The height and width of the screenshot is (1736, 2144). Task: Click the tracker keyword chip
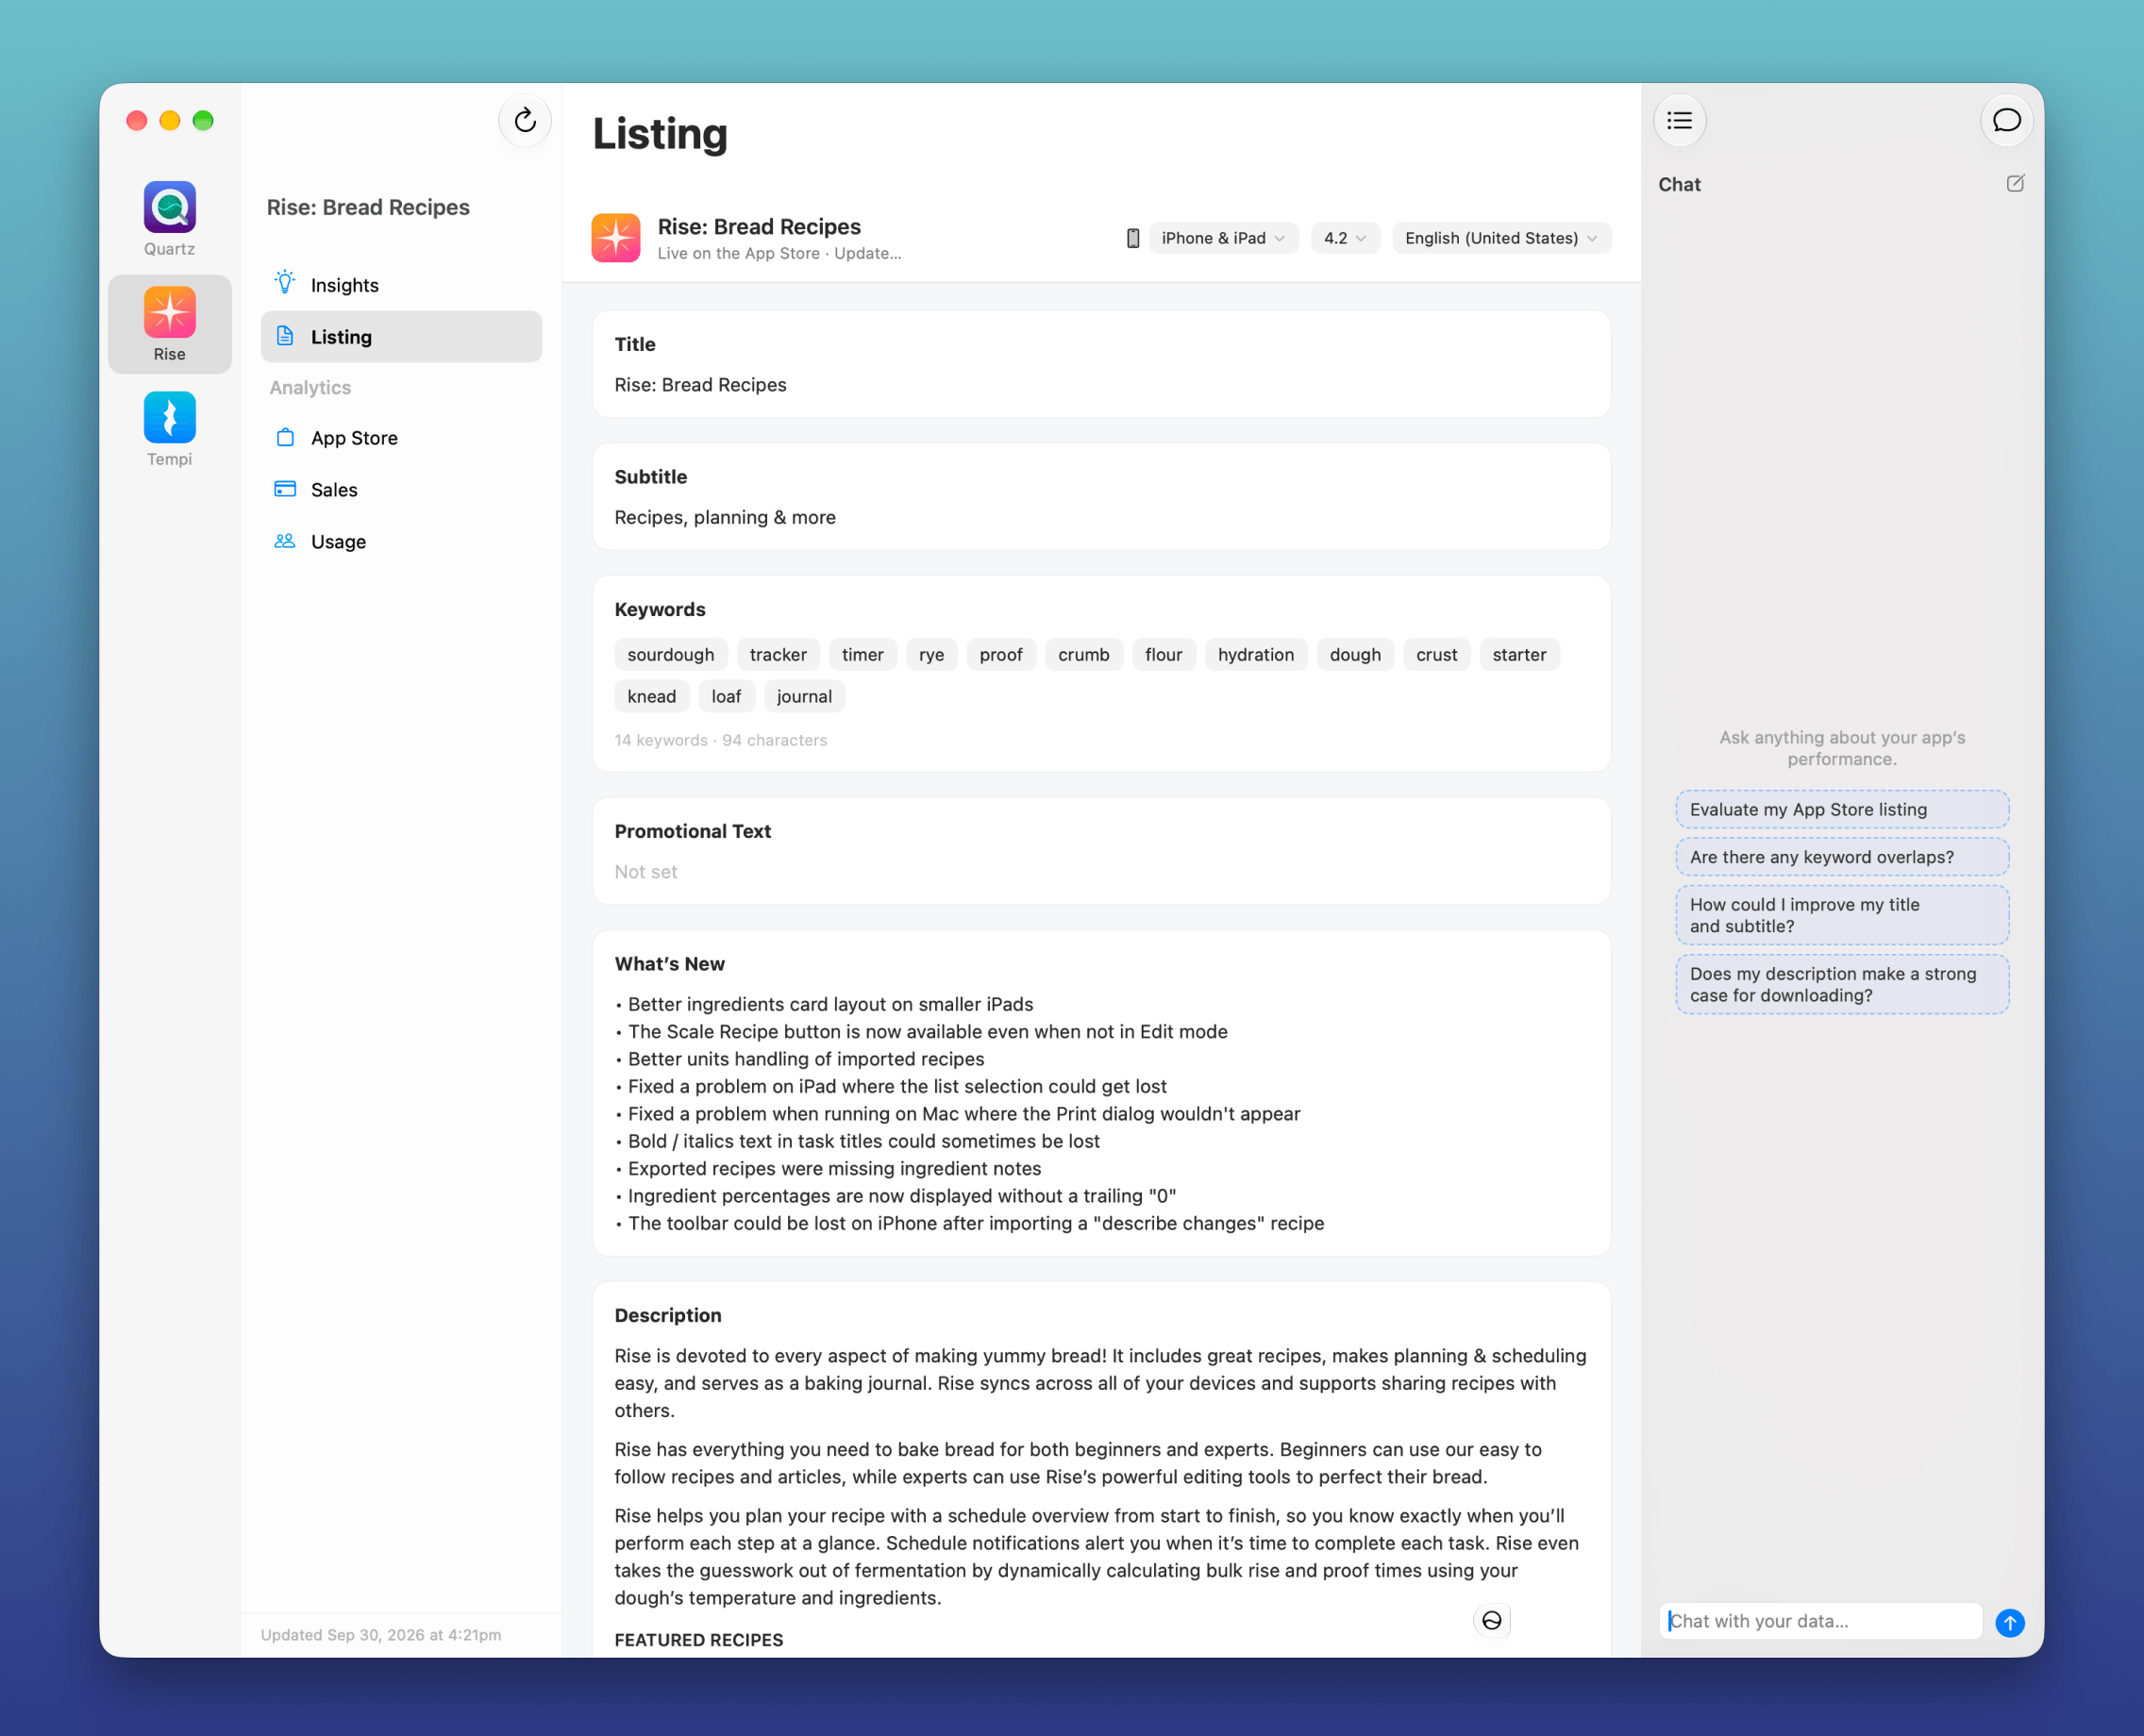(x=778, y=655)
